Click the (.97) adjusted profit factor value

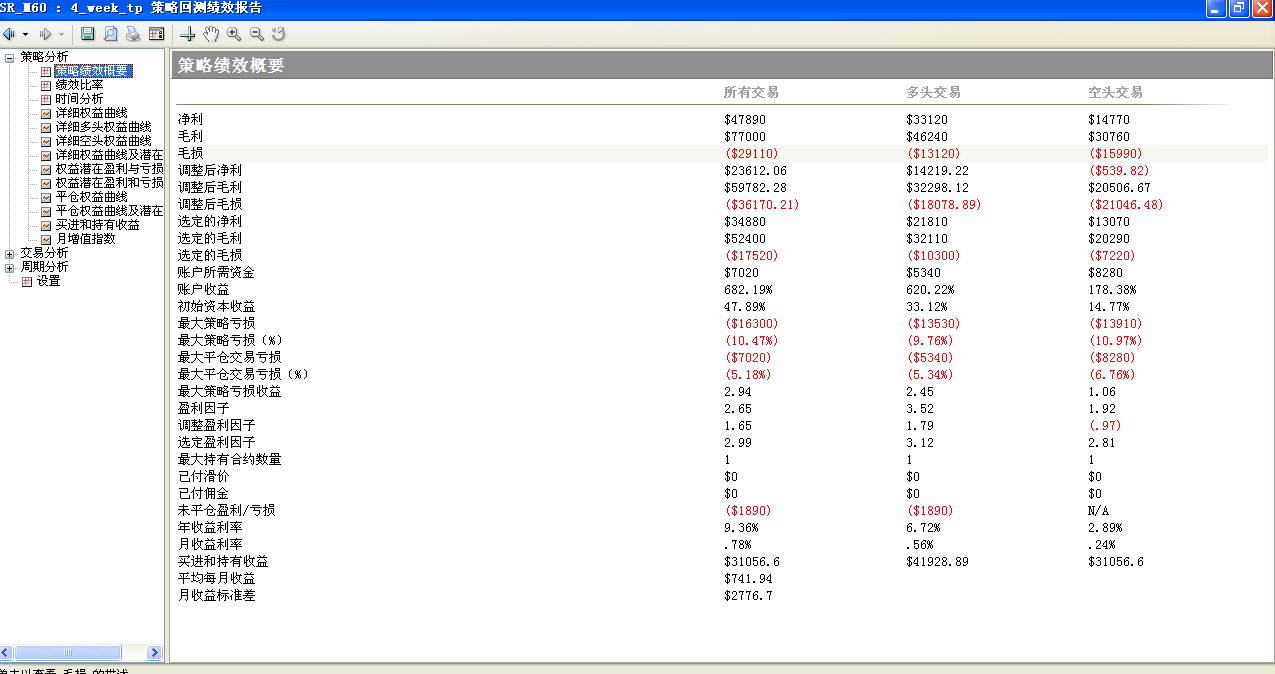pos(1105,426)
